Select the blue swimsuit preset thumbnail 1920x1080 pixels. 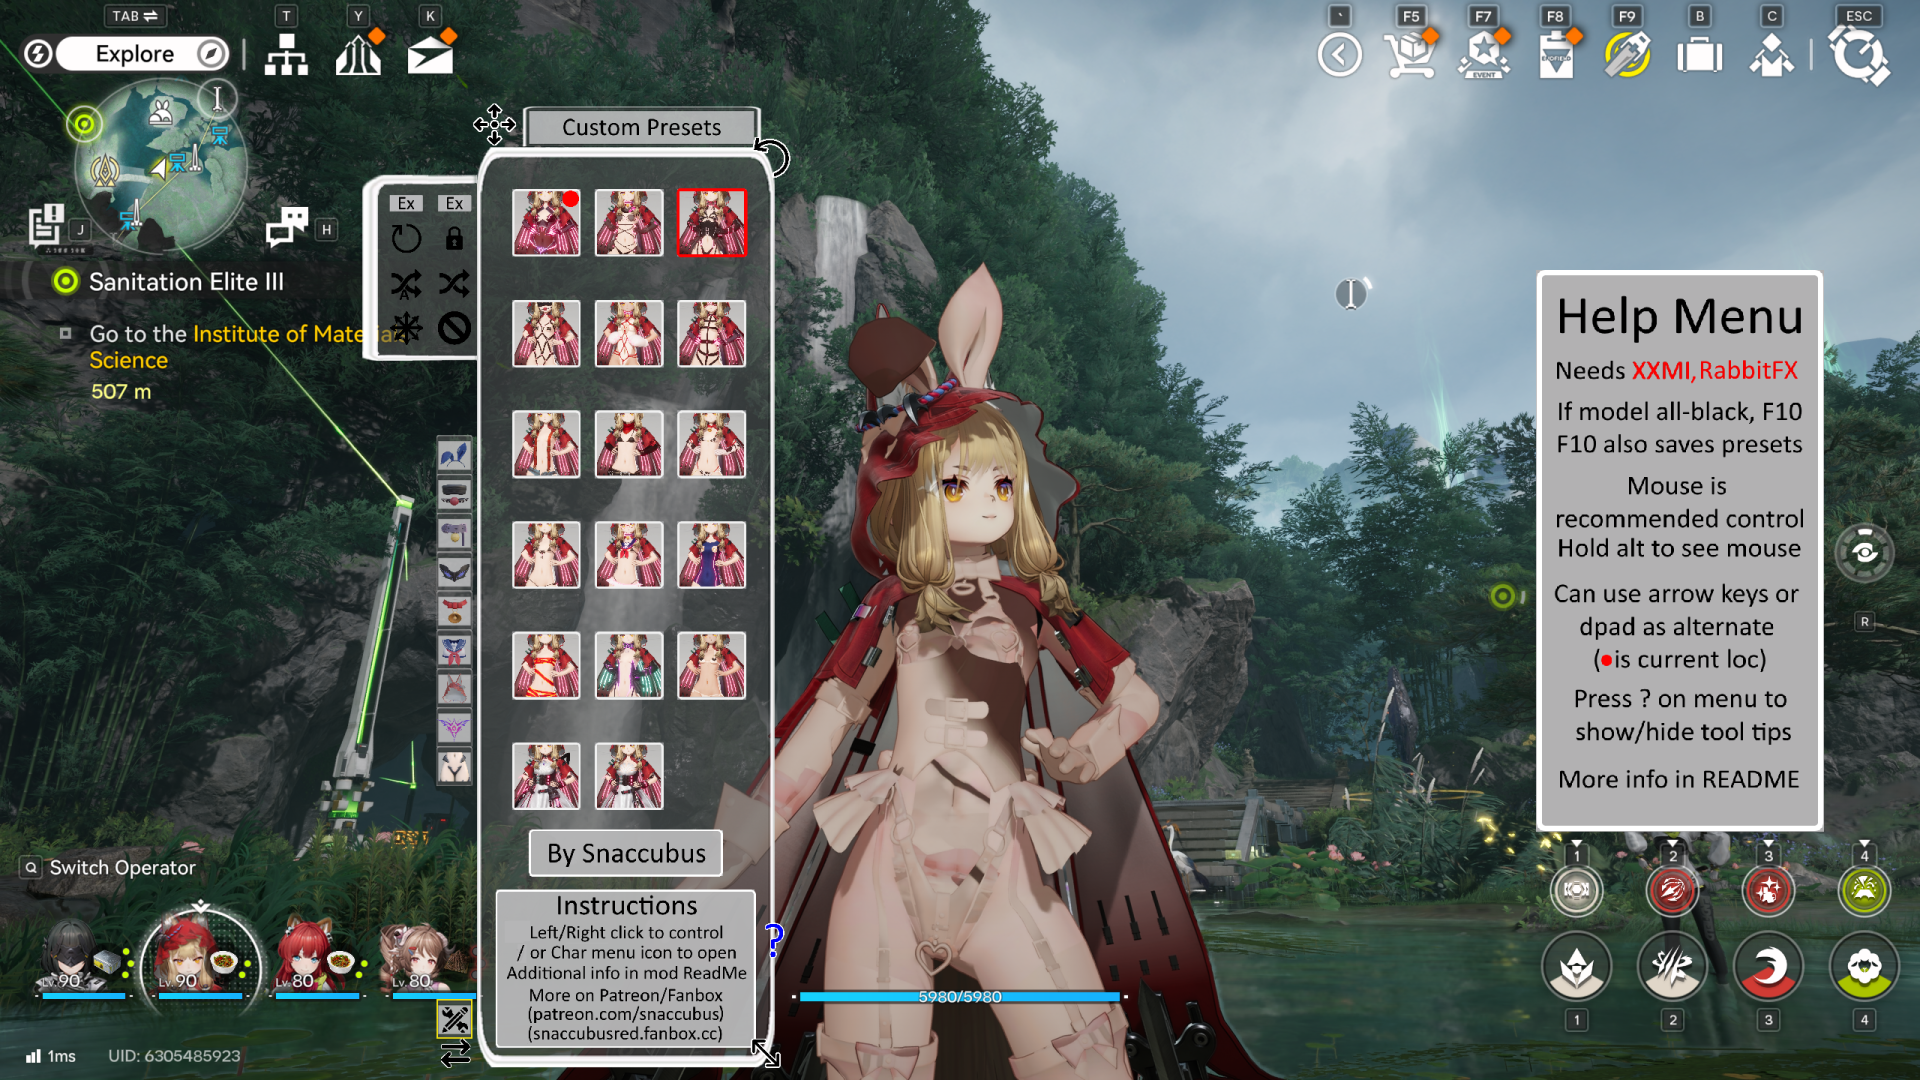(x=712, y=555)
